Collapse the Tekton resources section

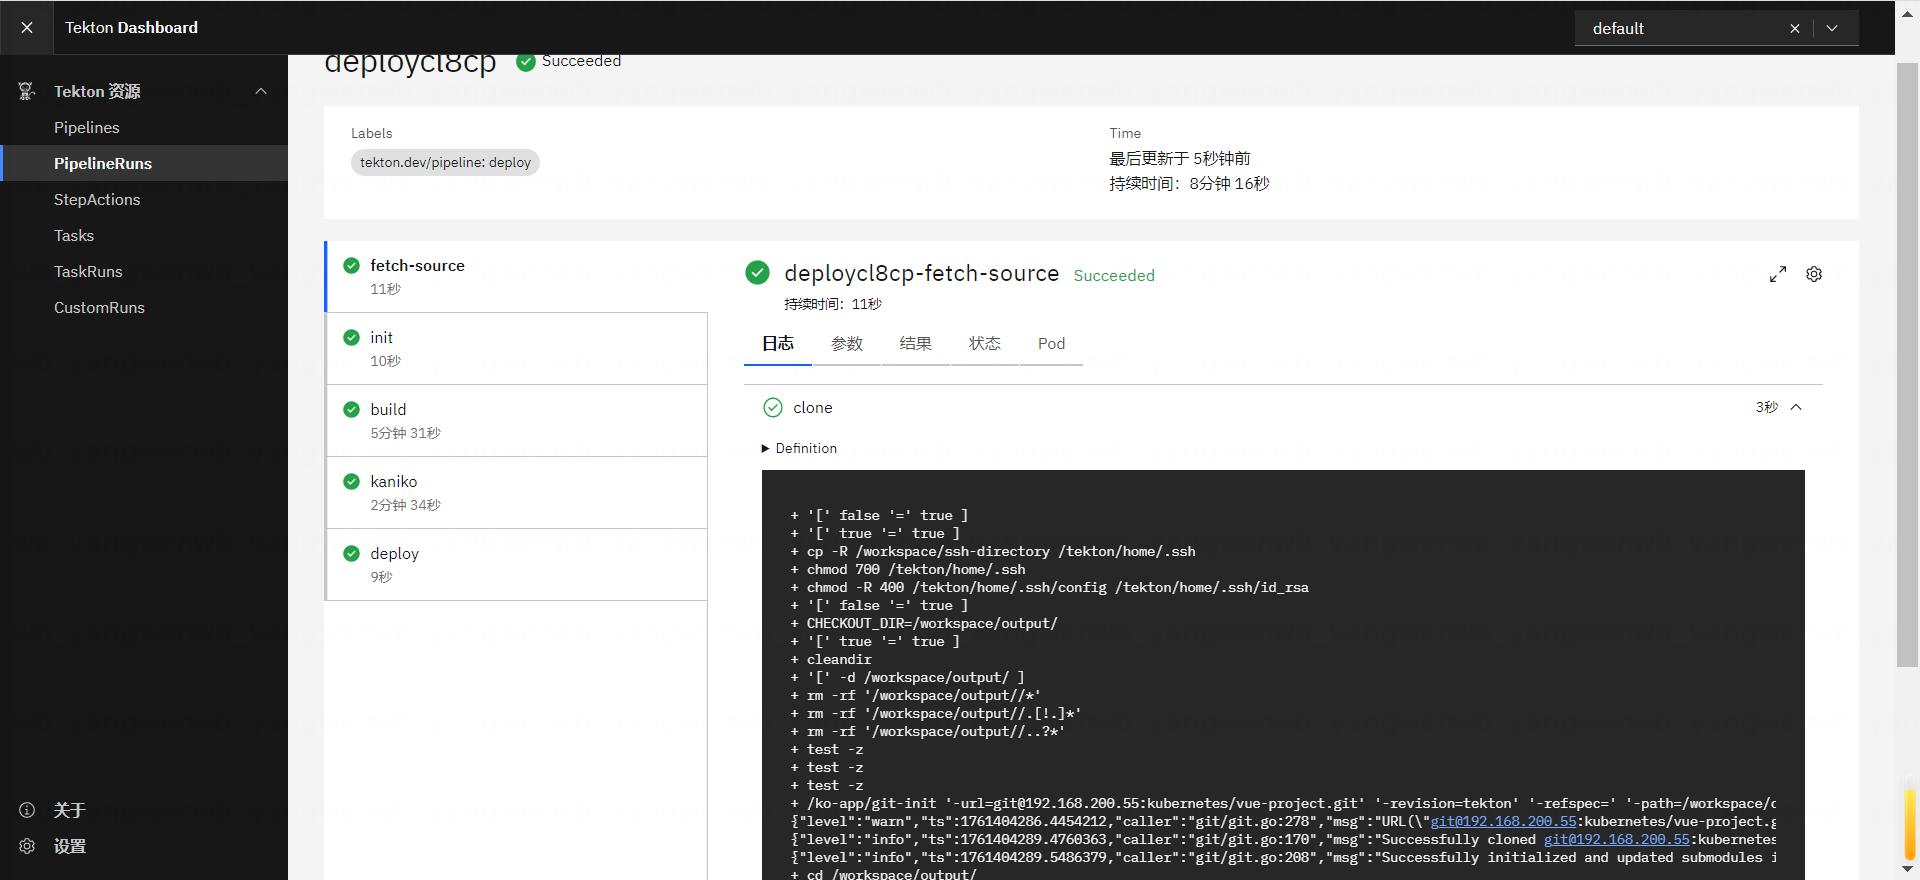261,91
